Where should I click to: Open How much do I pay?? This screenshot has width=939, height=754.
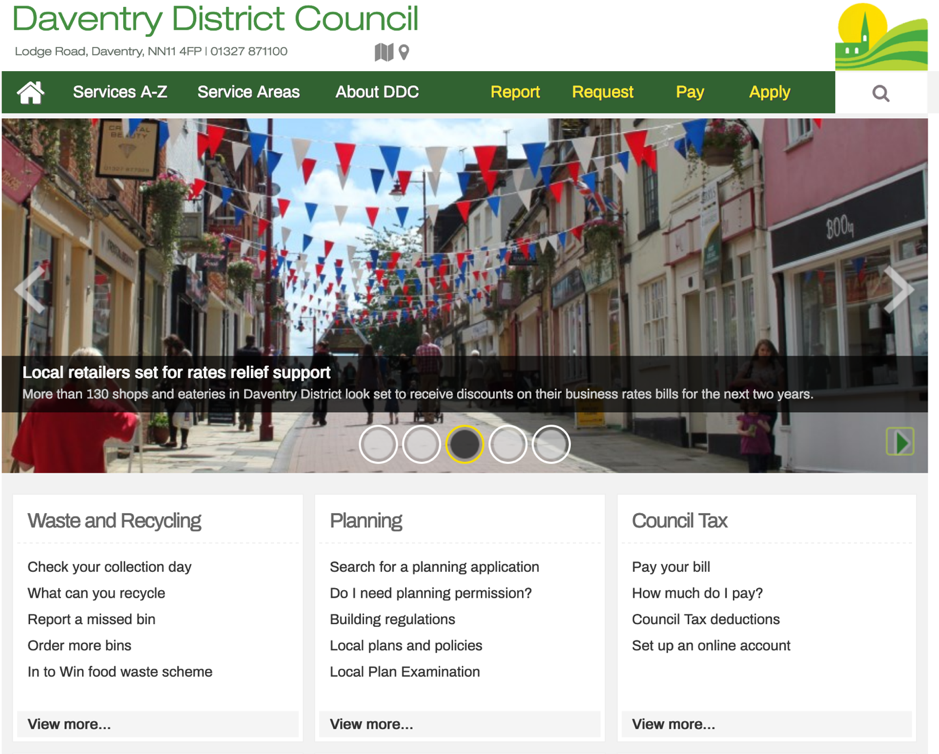coord(698,593)
